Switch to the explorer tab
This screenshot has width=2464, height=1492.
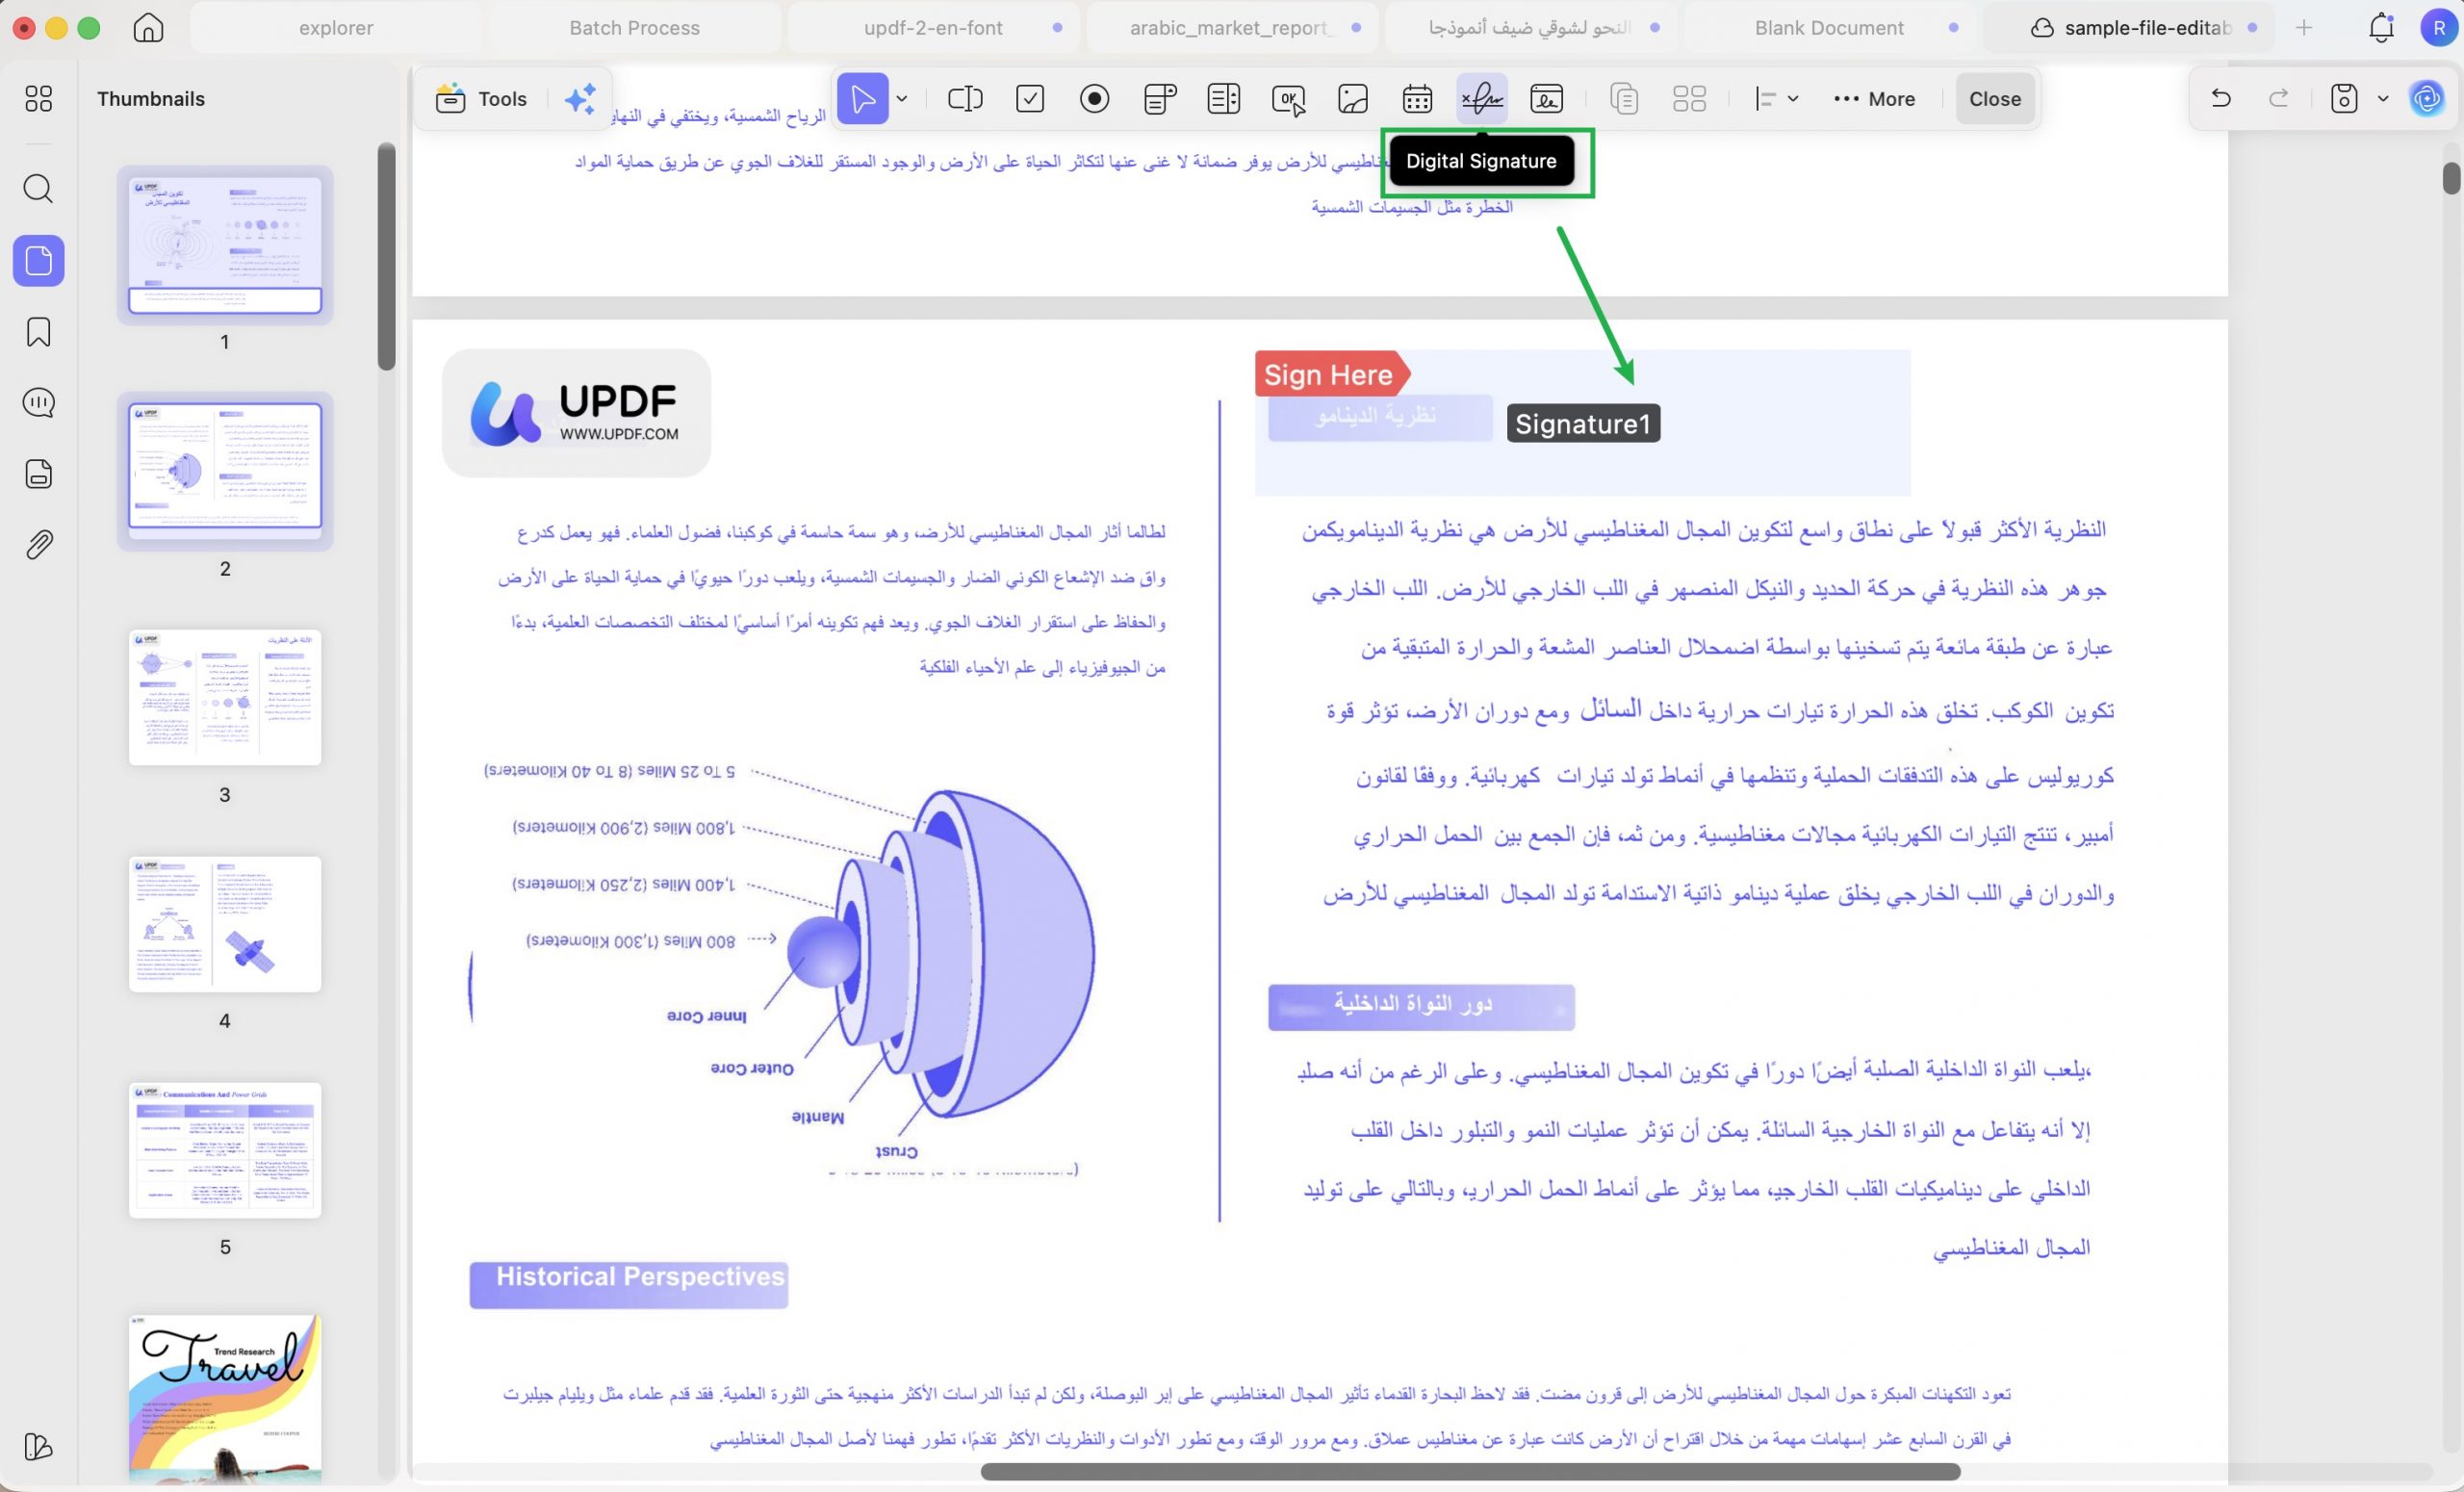[336, 28]
